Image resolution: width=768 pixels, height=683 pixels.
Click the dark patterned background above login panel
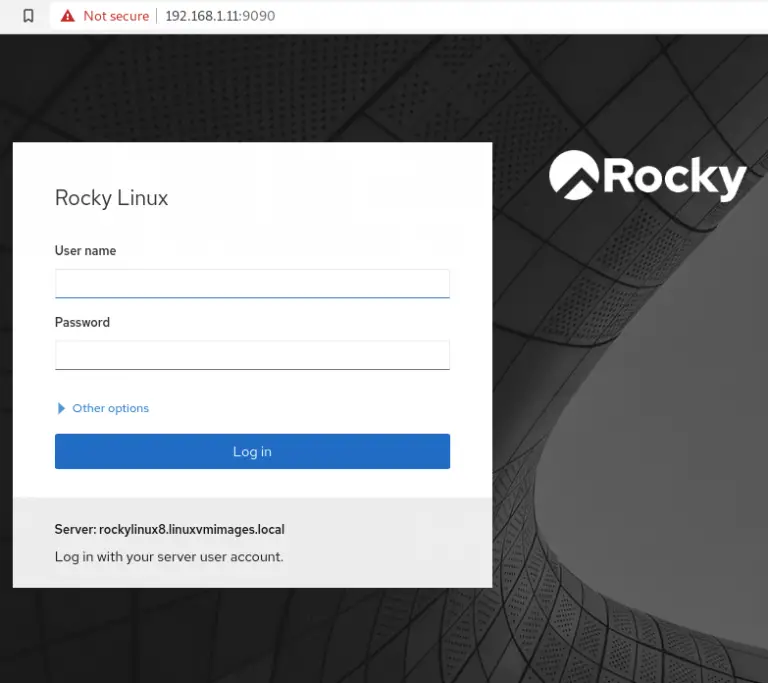click(x=250, y=90)
